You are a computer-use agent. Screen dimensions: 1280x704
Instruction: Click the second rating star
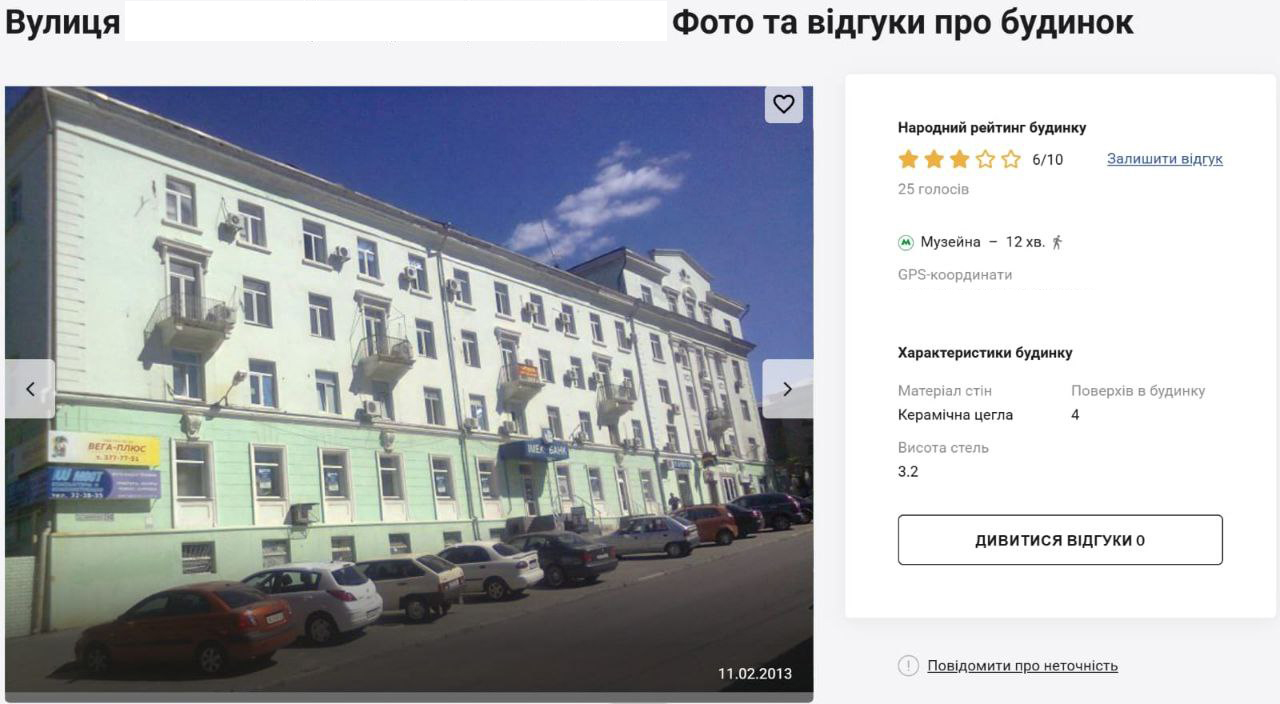click(934, 159)
